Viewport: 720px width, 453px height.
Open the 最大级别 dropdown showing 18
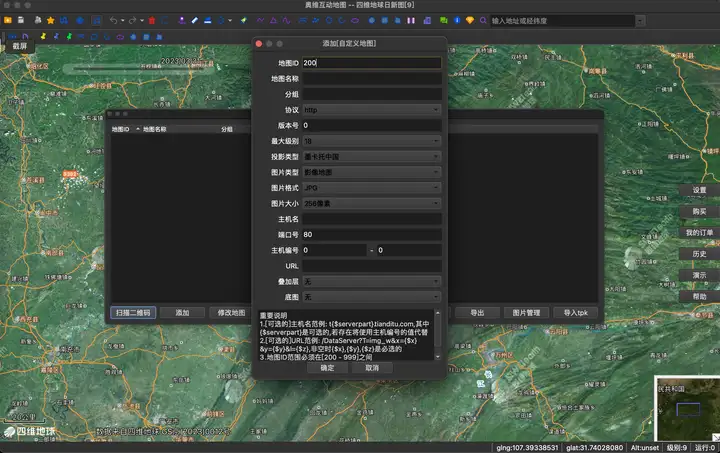tap(371, 141)
